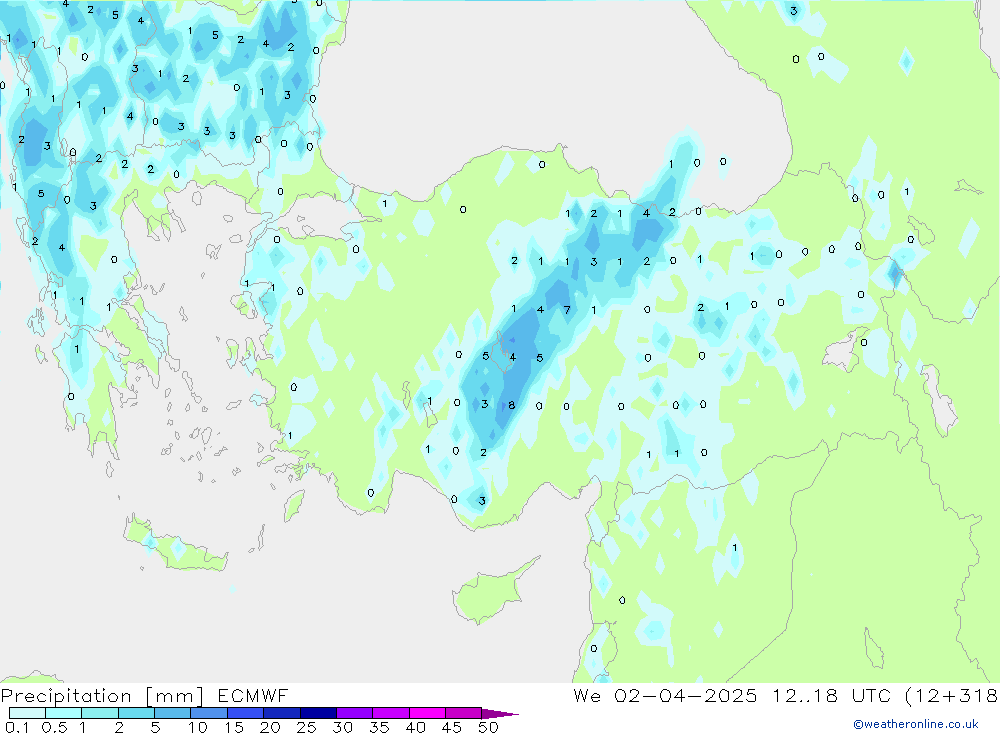Click the '20' legend scale label

pyautogui.click(x=270, y=727)
